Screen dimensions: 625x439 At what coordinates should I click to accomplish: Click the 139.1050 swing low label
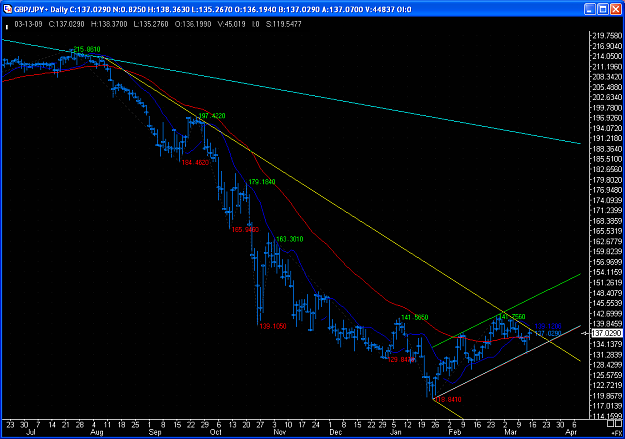click(x=273, y=326)
